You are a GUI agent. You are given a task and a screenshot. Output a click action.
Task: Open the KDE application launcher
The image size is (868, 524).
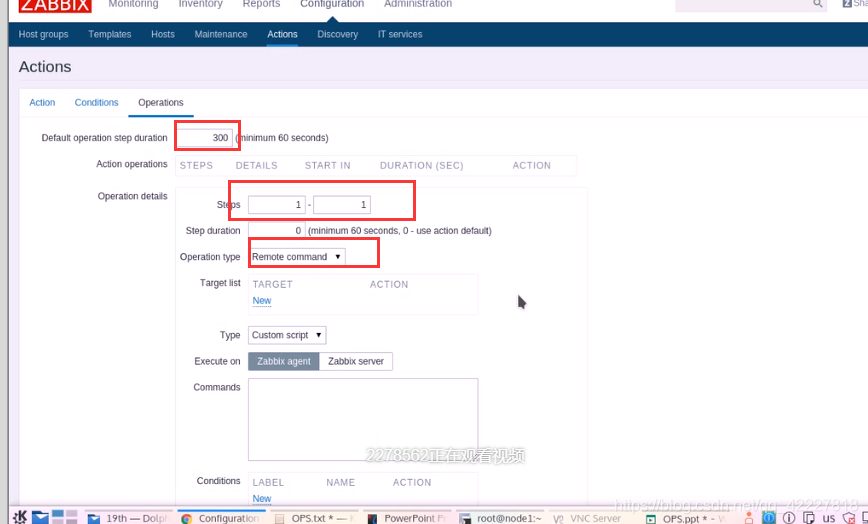[19, 517]
